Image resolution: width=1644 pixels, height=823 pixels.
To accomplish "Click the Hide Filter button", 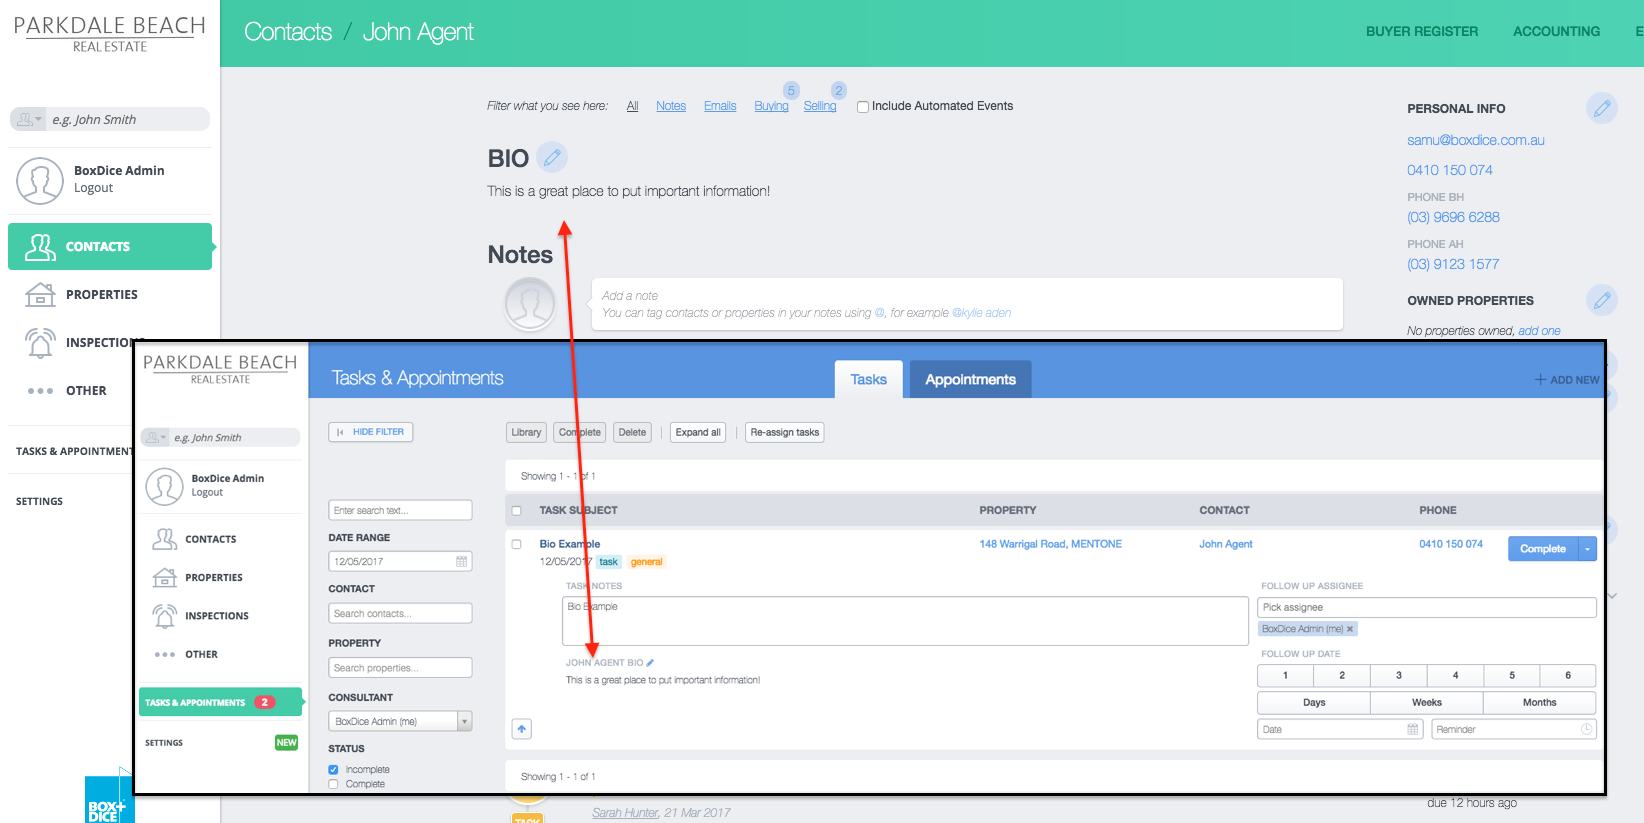I will click(x=371, y=432).
